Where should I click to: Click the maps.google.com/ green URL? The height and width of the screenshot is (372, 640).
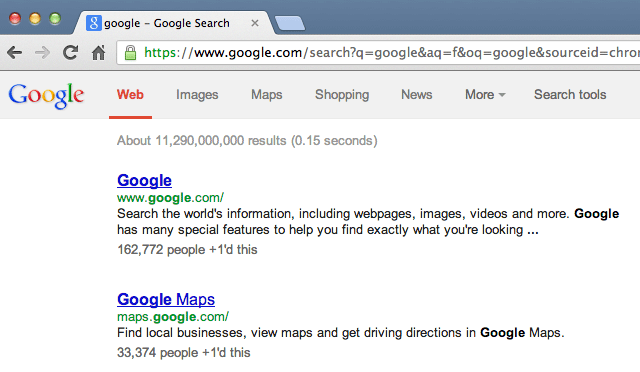[173, 316]
